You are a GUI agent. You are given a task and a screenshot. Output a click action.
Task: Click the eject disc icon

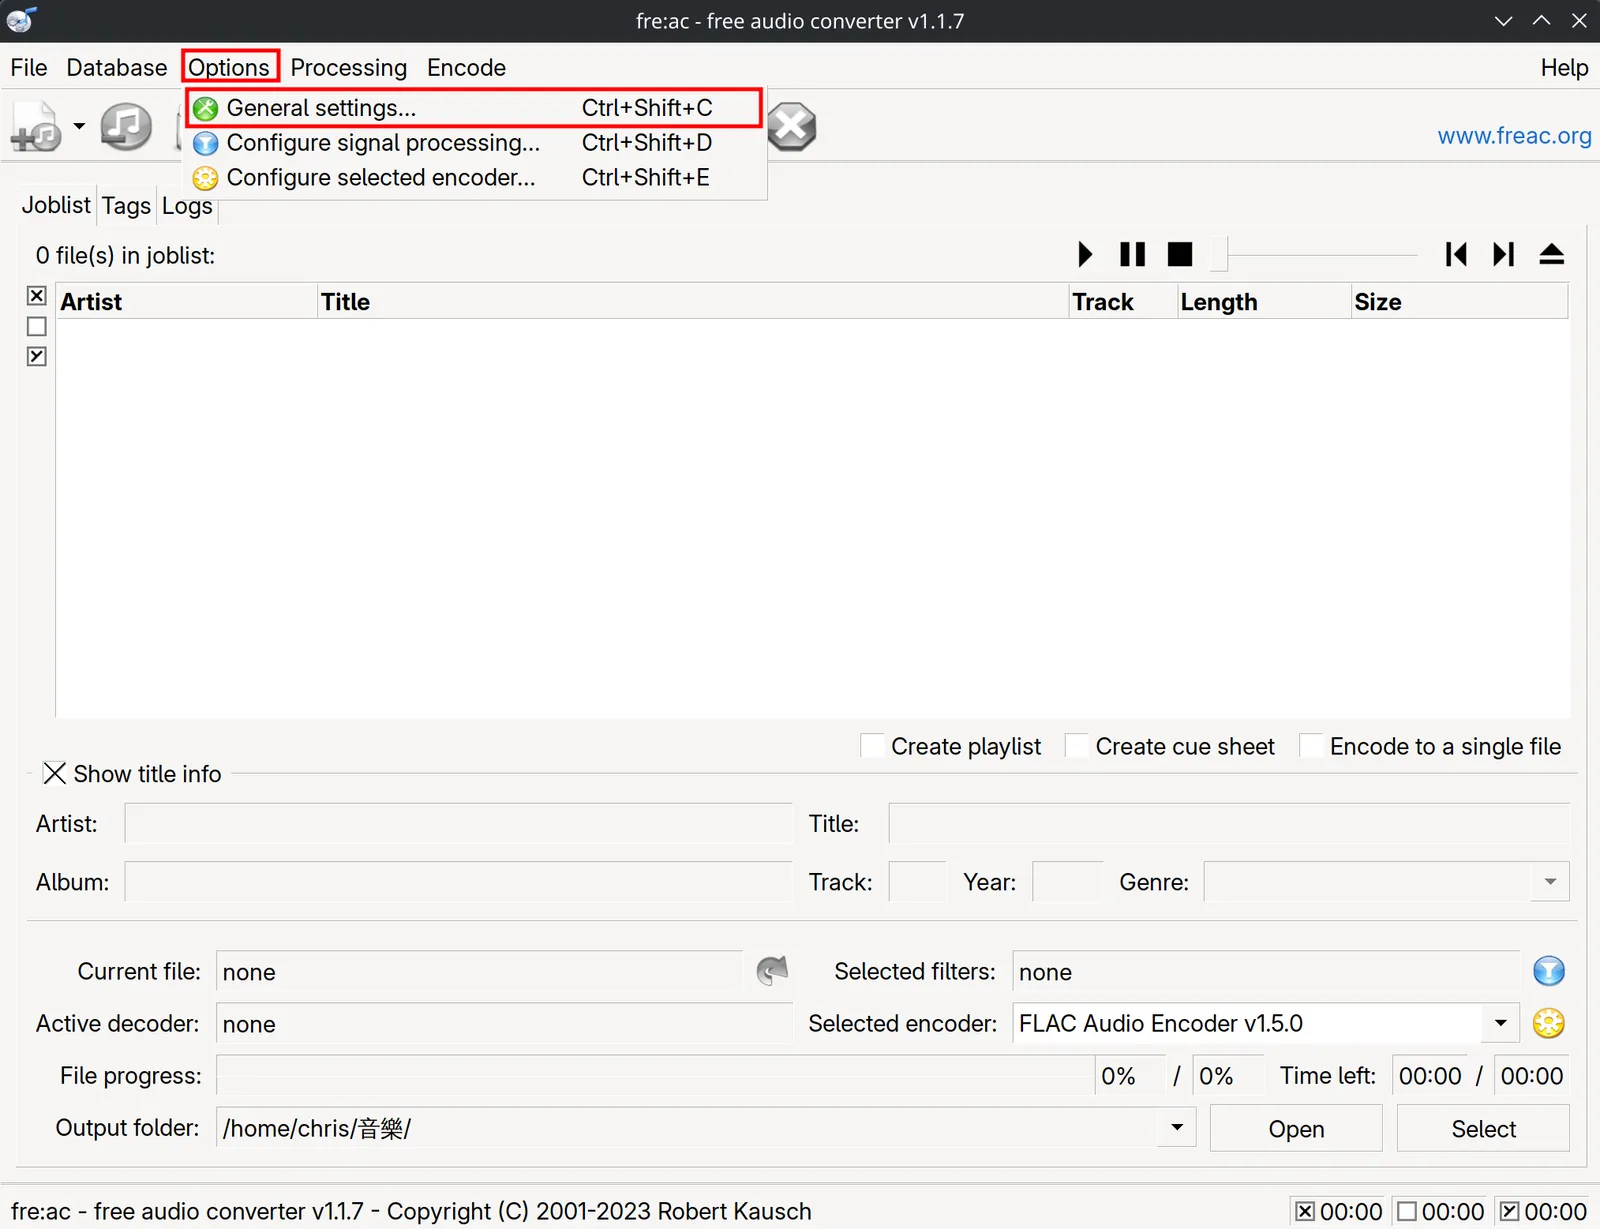pos(1551,254)
